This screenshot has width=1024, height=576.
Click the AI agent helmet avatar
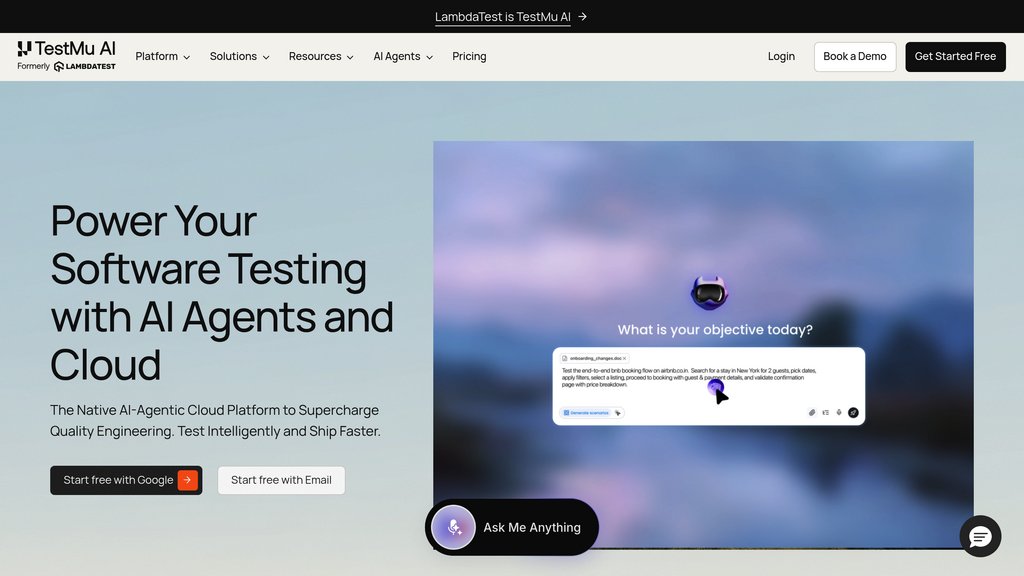[x=709, y=293]
